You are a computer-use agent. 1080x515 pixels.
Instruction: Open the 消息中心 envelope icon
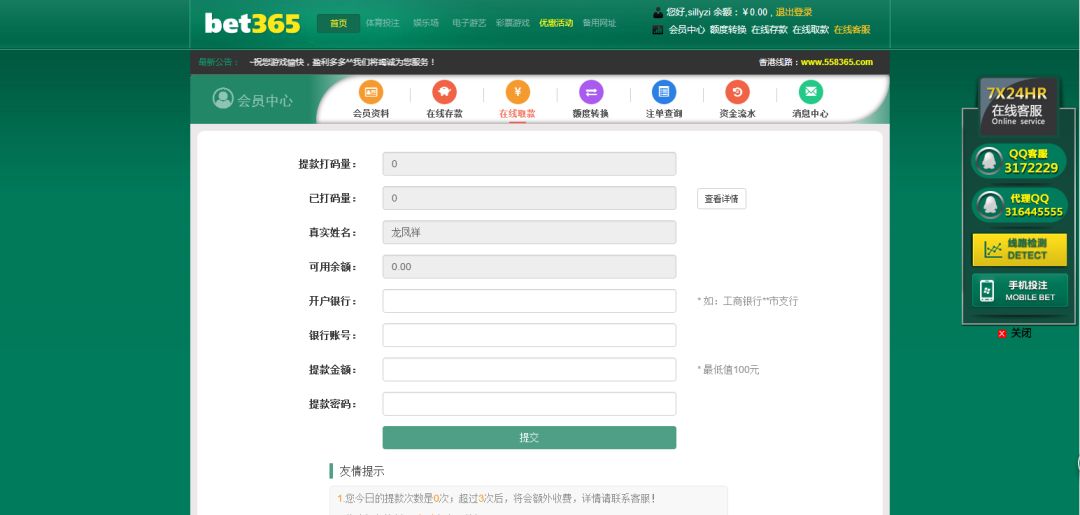click(x=811, y=92)
